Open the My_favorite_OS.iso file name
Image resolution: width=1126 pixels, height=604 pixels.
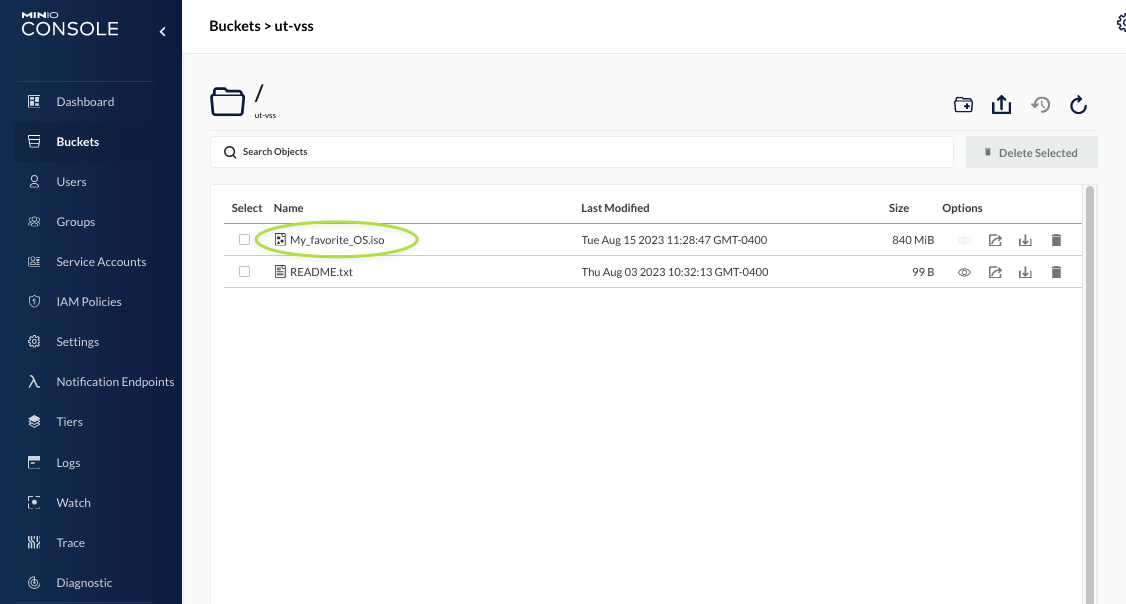coord(337,240)
